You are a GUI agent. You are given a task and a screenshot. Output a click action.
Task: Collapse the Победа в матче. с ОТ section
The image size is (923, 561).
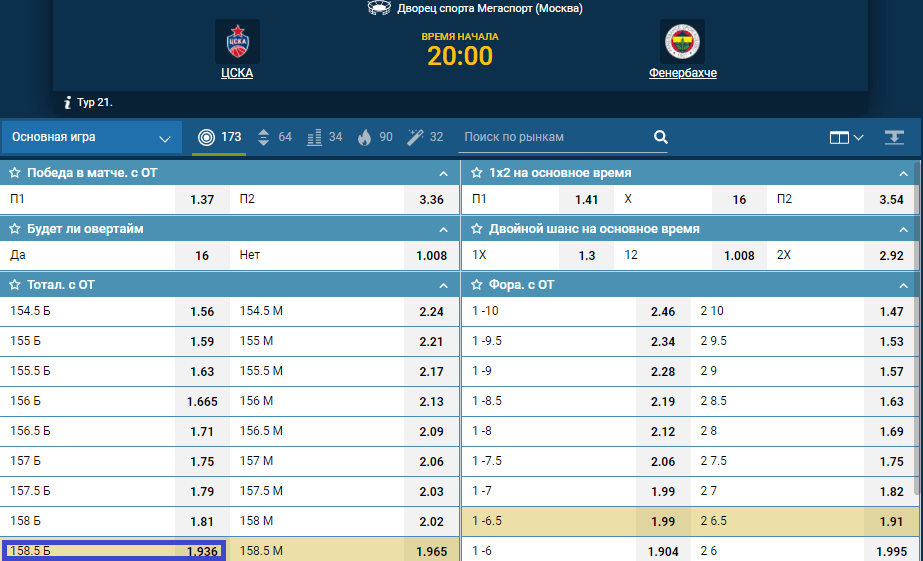443,174
